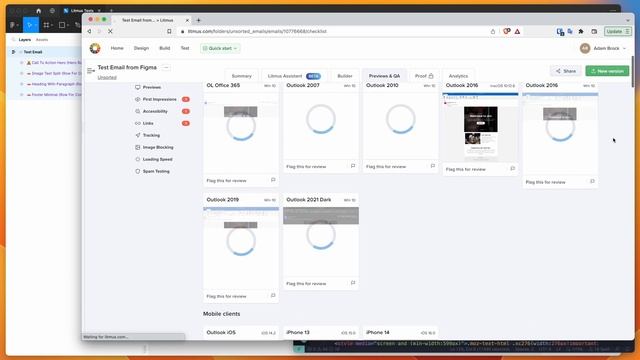Click flag icon on Outlook 2016 macOS card
640x360 pixels.
coord(513,169)
